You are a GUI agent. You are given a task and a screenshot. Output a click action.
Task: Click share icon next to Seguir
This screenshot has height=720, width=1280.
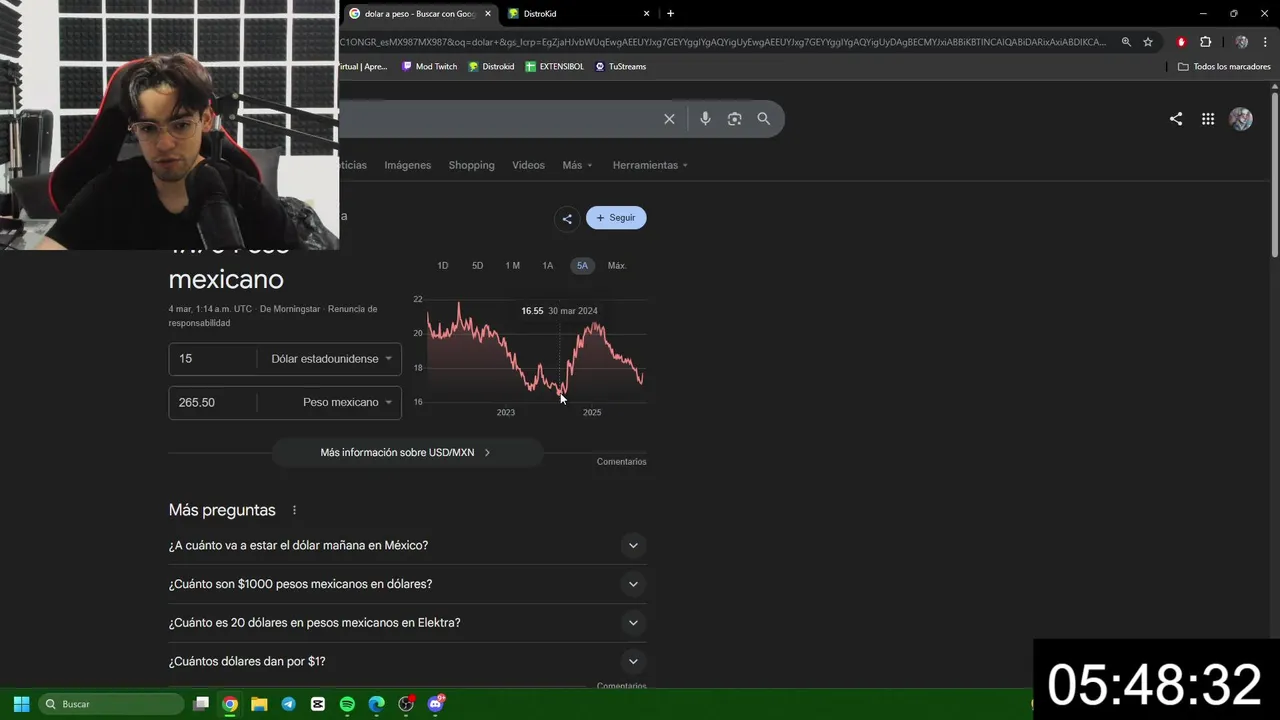click(567, 218)
